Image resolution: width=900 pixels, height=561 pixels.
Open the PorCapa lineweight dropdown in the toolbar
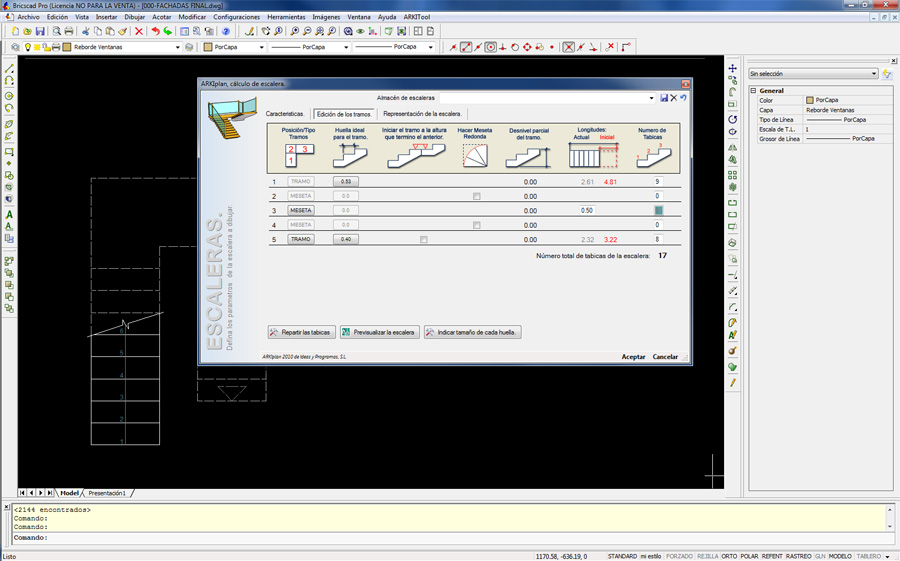coord(430,47)
